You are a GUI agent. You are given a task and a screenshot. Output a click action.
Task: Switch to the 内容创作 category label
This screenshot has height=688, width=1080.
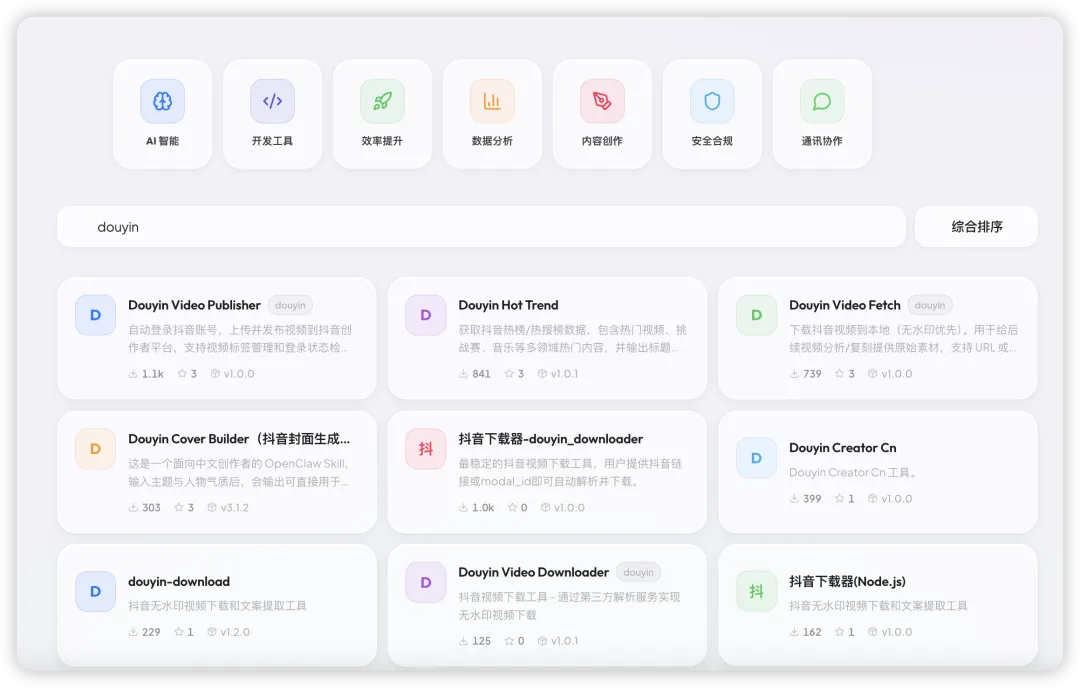click(602, 141)
